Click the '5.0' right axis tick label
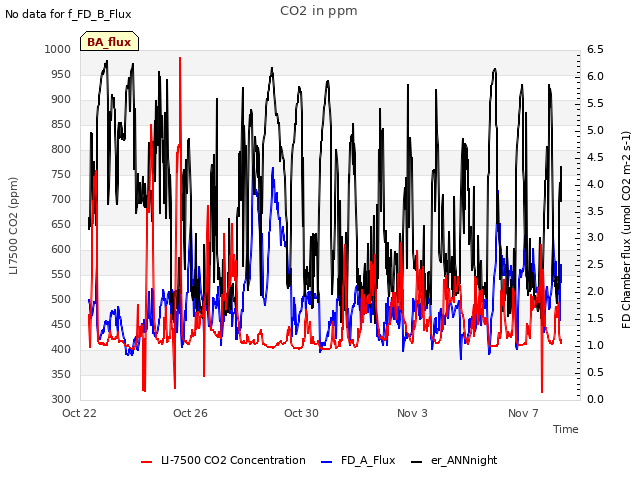 (x=596, y=130)
